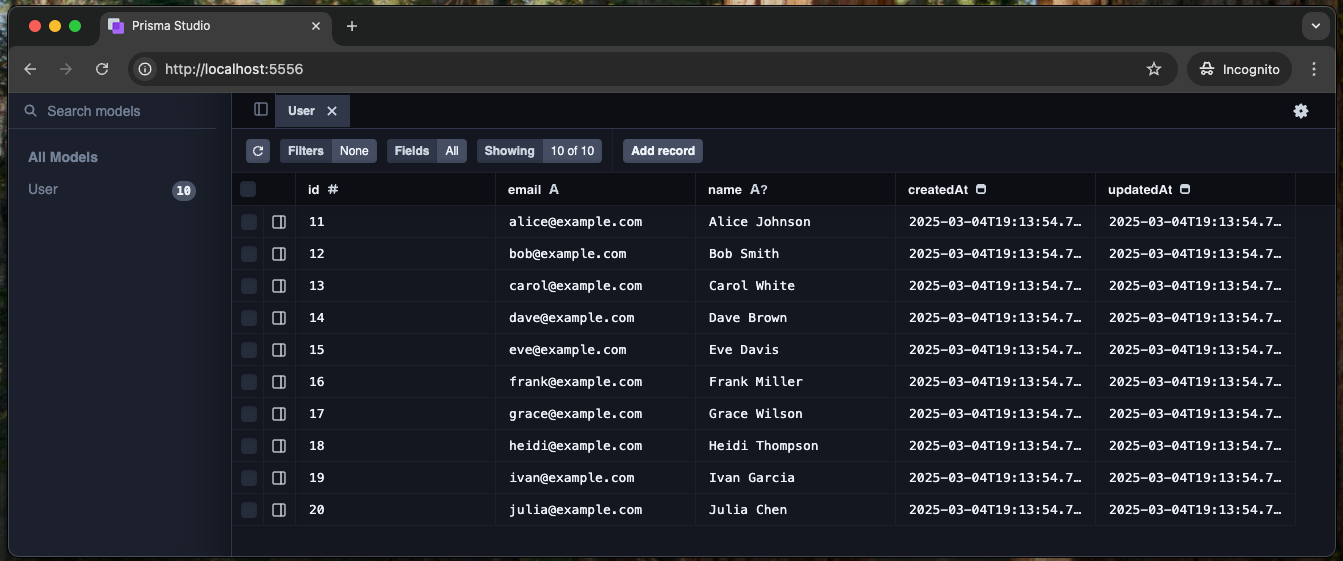Click Add record button

[663, 151]
